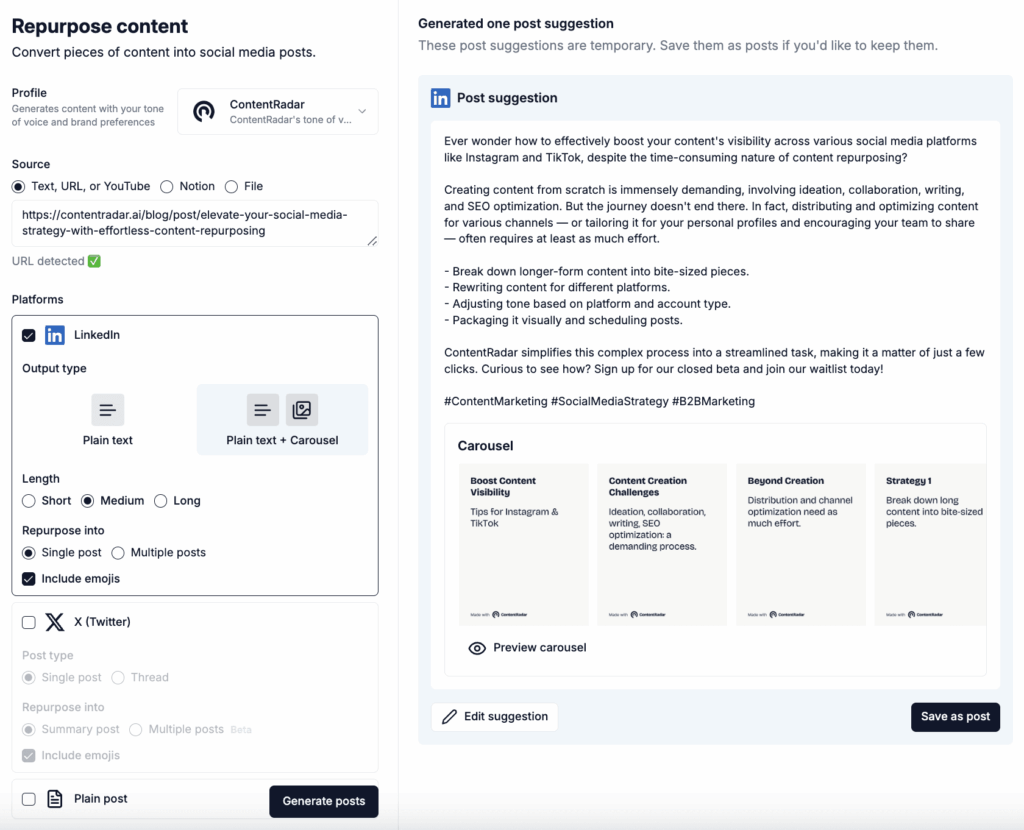Click the LinkedIn icon beside Post suggestion
Screen dimensions: 1024x830
click(440, 98)
